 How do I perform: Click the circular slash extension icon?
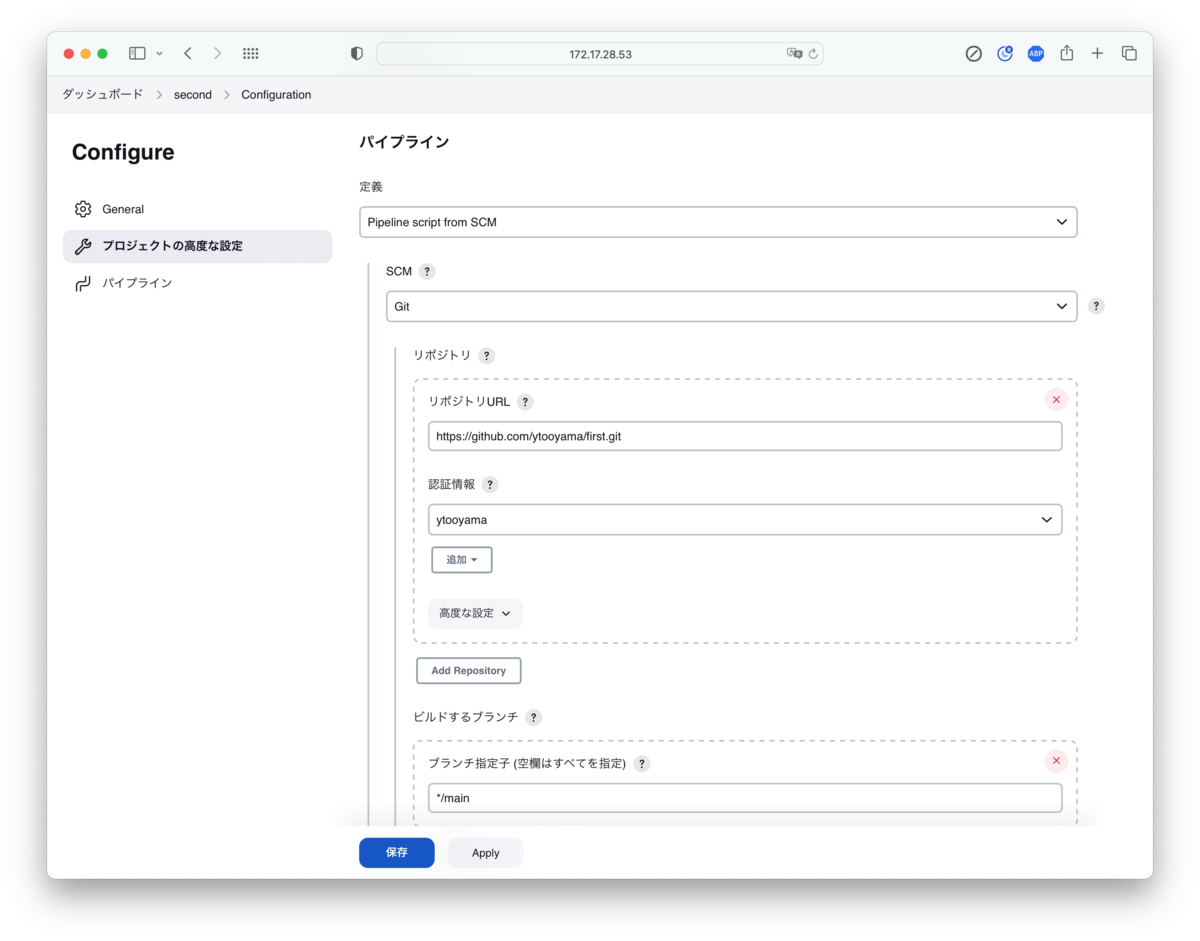973,54
